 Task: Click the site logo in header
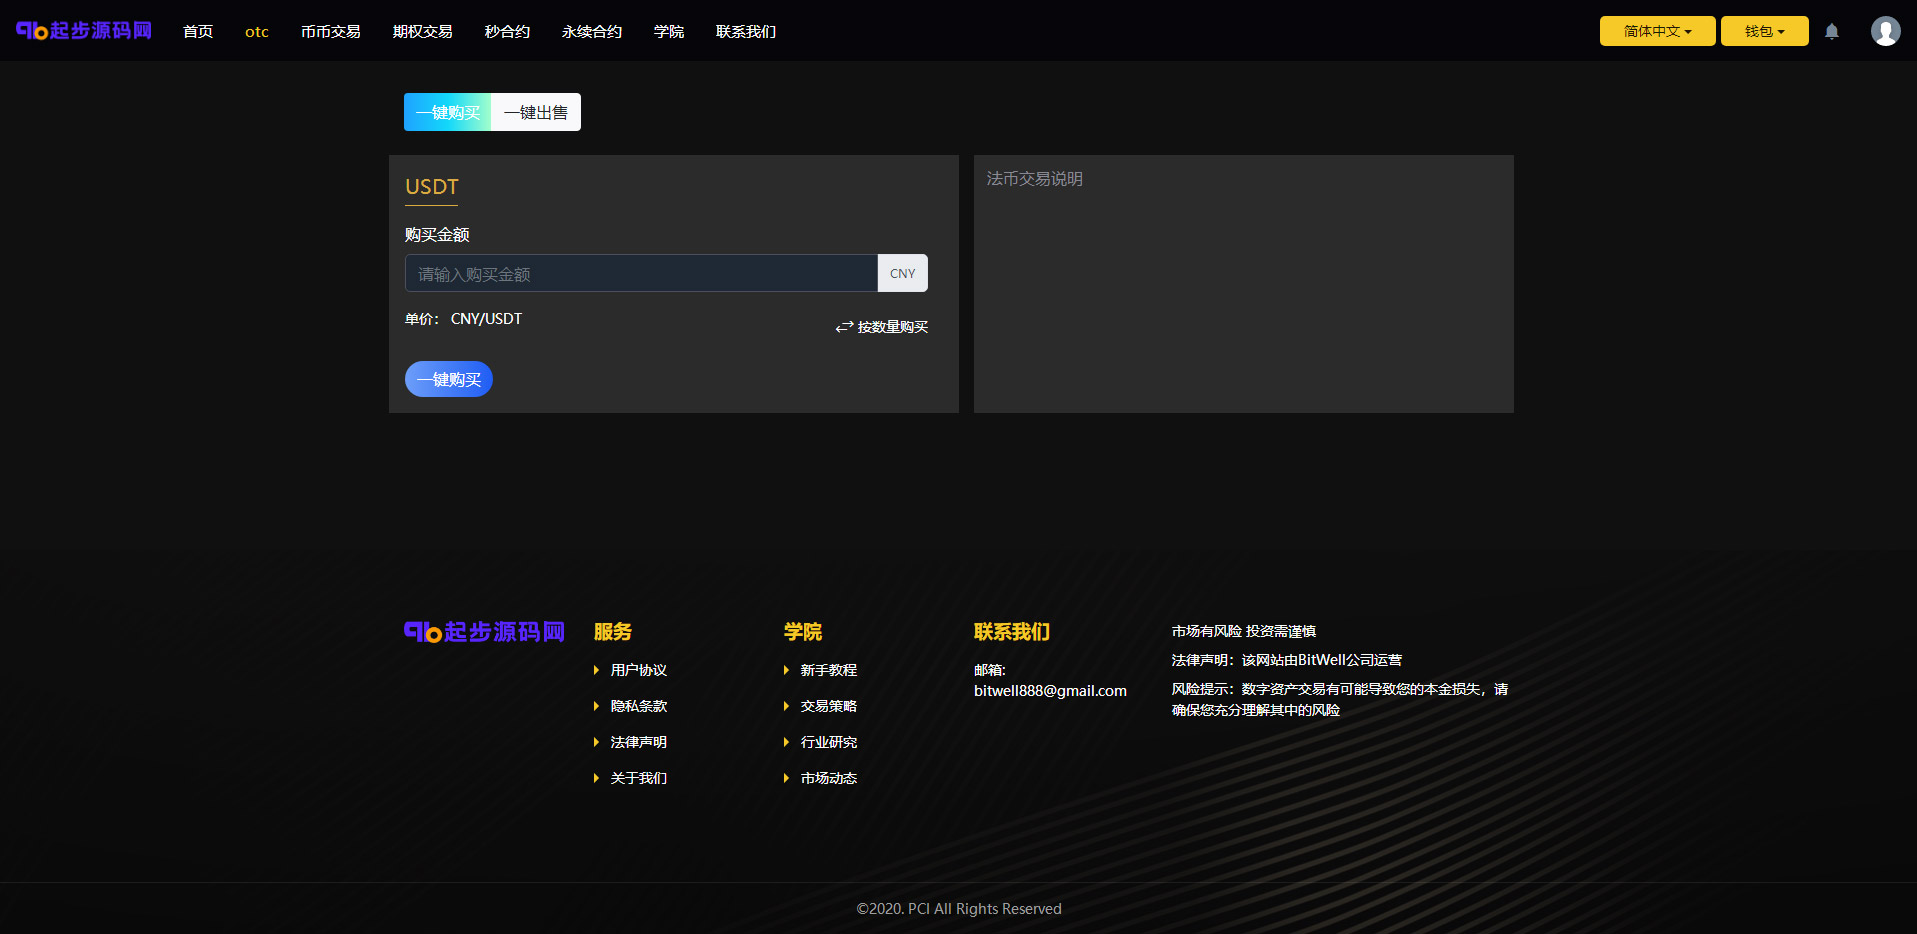pos(84,31)
